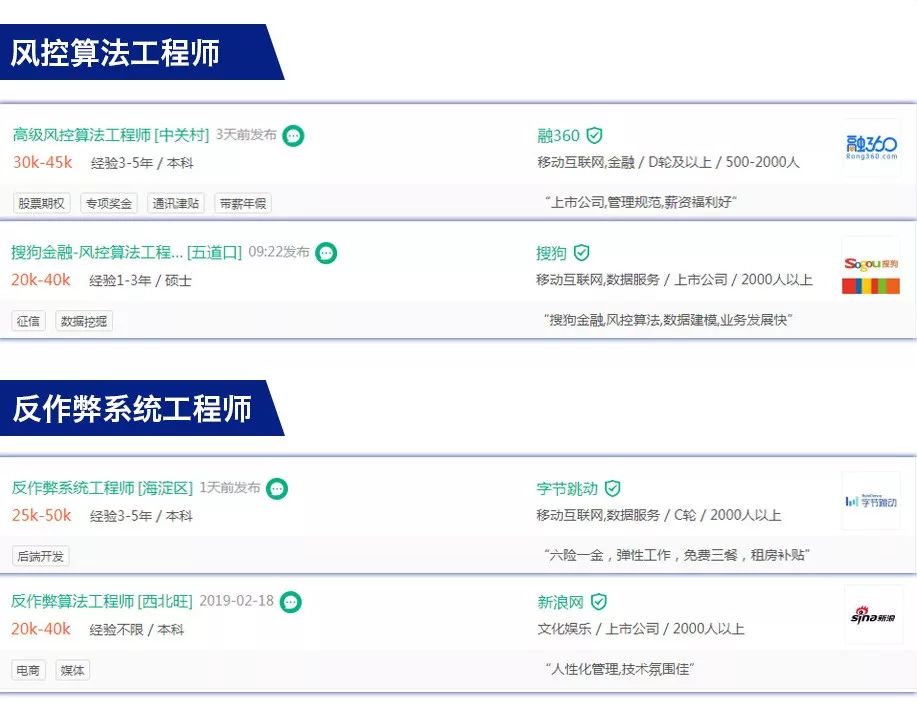
Task: Click posting date 2019-02-18
Action: 237,601
